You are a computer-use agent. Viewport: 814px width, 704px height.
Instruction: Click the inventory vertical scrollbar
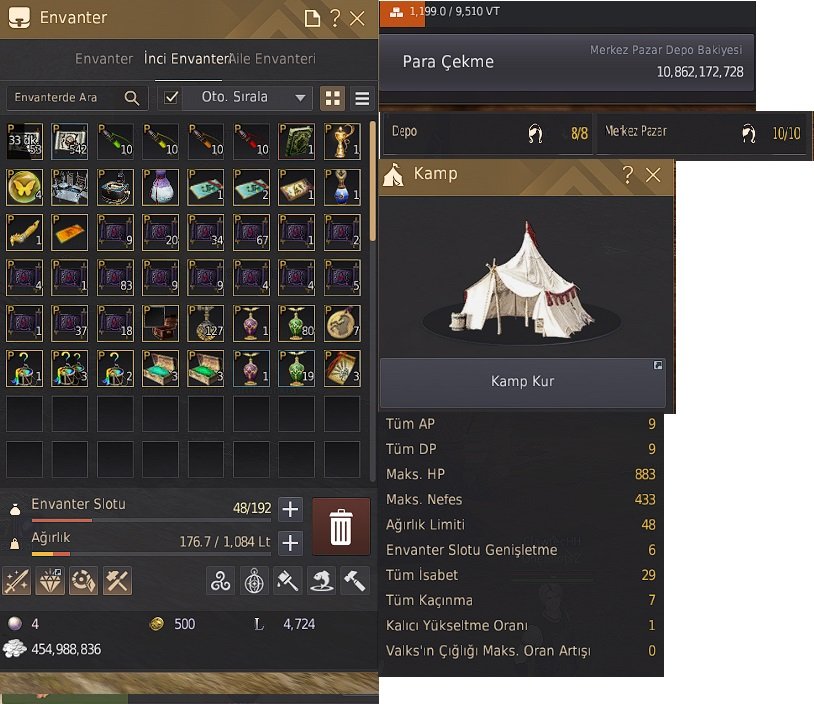tap(372, 181)
